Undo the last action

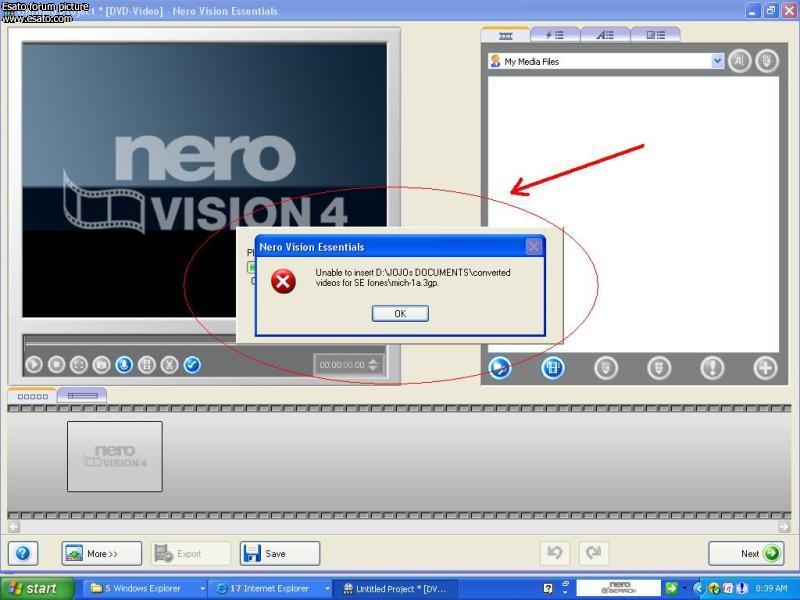coord(555,553)
